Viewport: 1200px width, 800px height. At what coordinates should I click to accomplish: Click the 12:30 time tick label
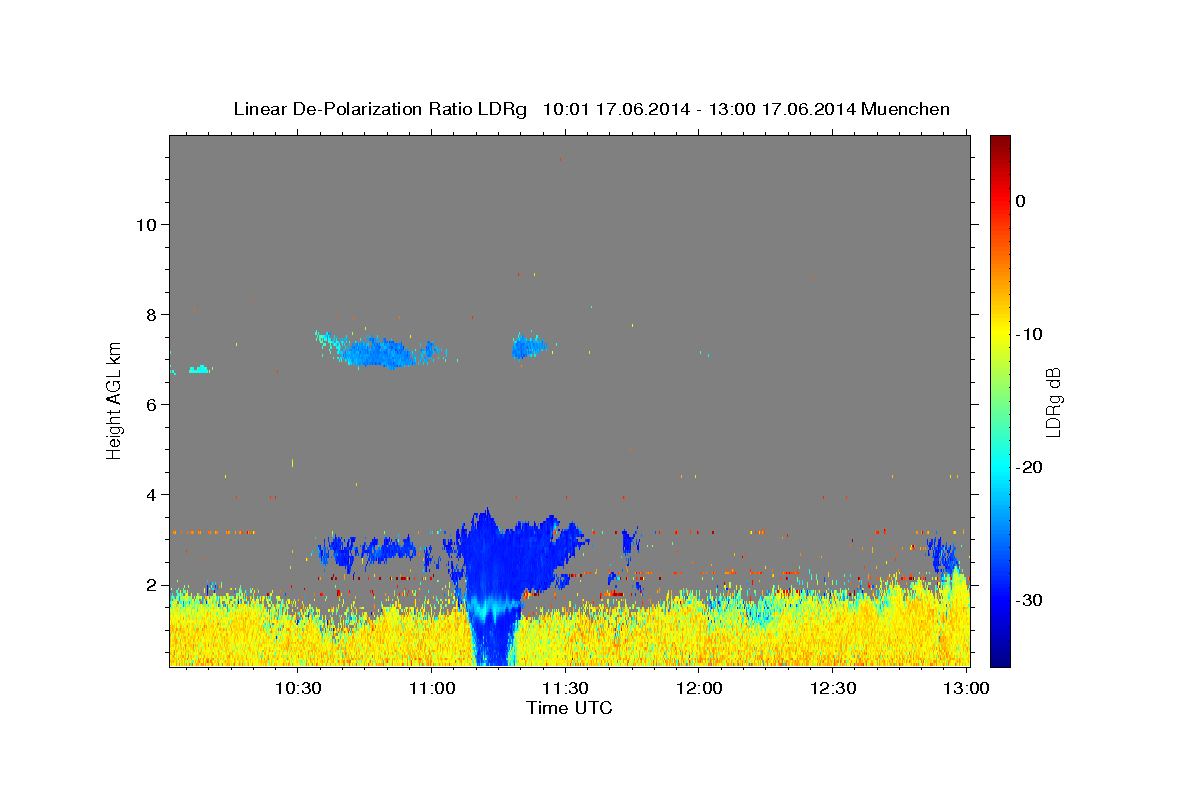point(832,688)
